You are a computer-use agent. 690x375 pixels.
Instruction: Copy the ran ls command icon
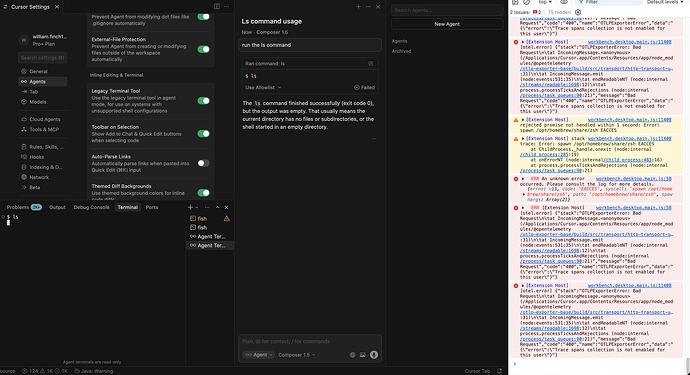click(371, 63)
